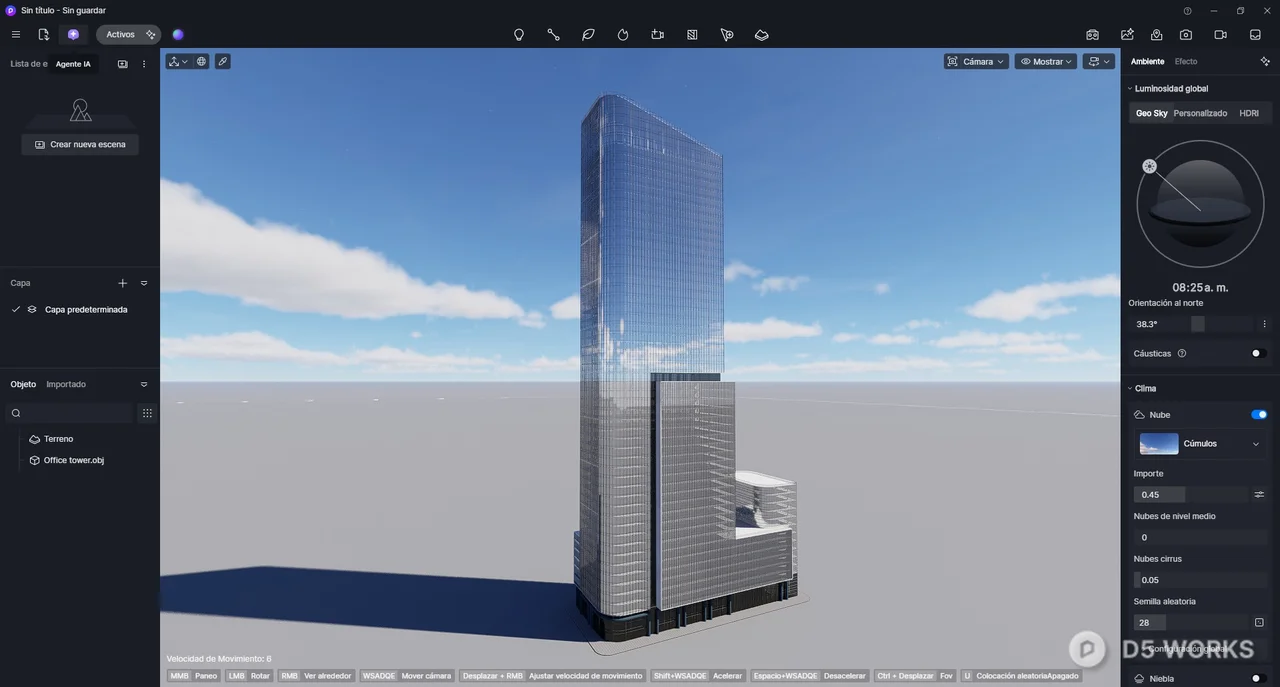The width and height of the screenshot is (1280, 687).
Task: Select the cursor placement tool icon
Action: click(x=727, y=34)
